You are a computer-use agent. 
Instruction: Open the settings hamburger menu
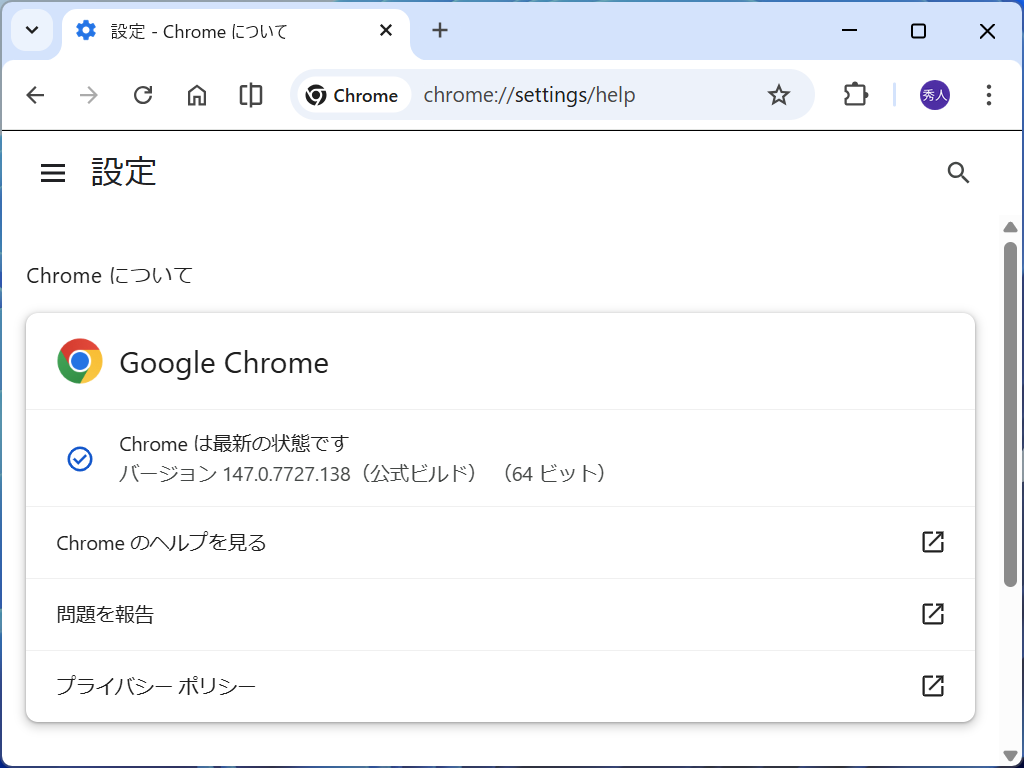52,172
